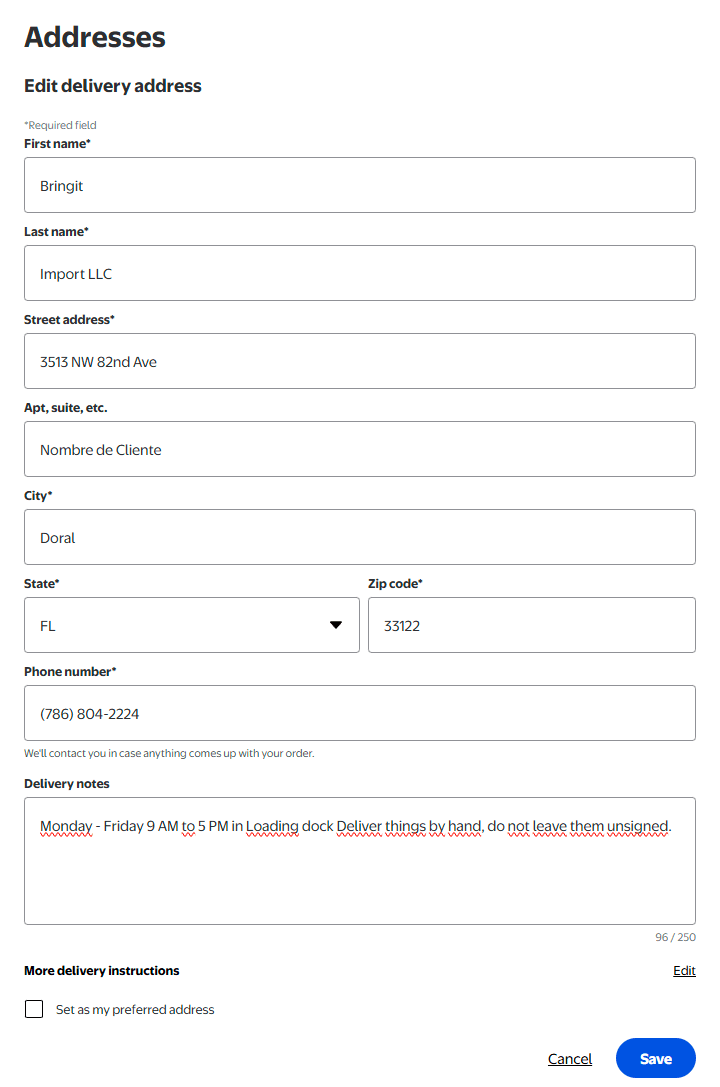Click into the Last name field
720x1087 pixels.
360,272
